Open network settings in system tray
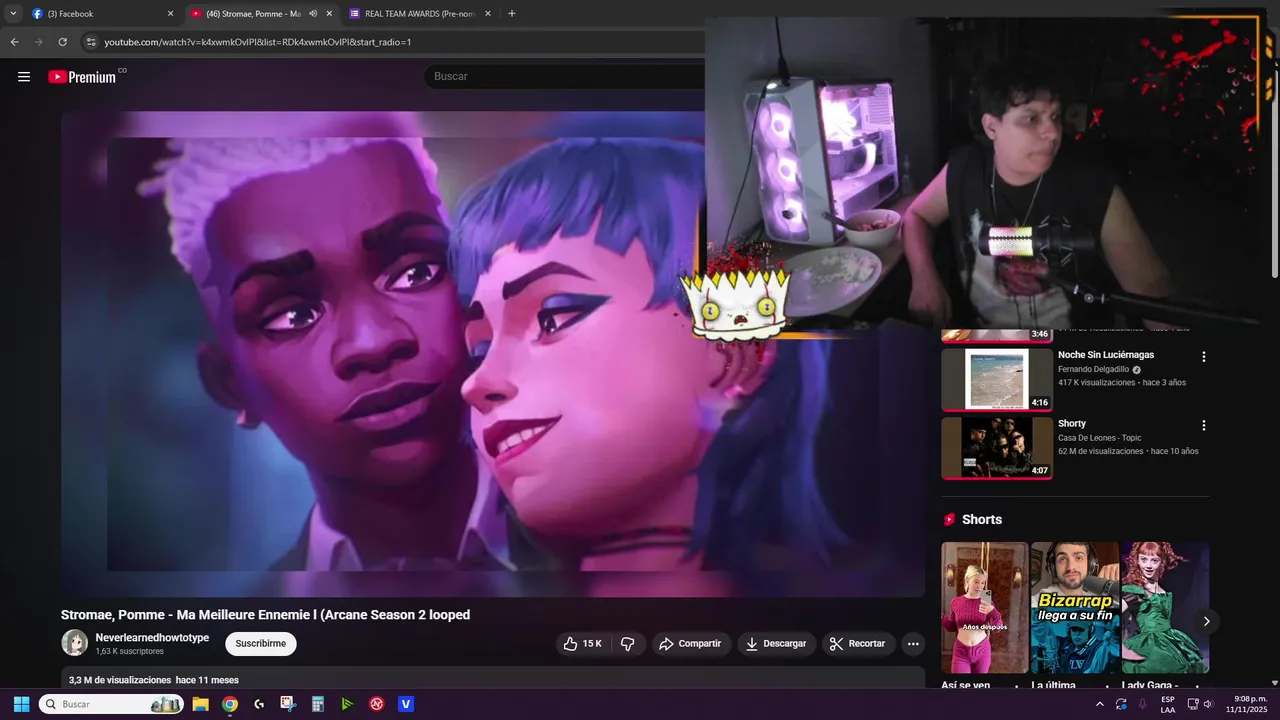The image size is (1280, 720). coord(1193,704)
